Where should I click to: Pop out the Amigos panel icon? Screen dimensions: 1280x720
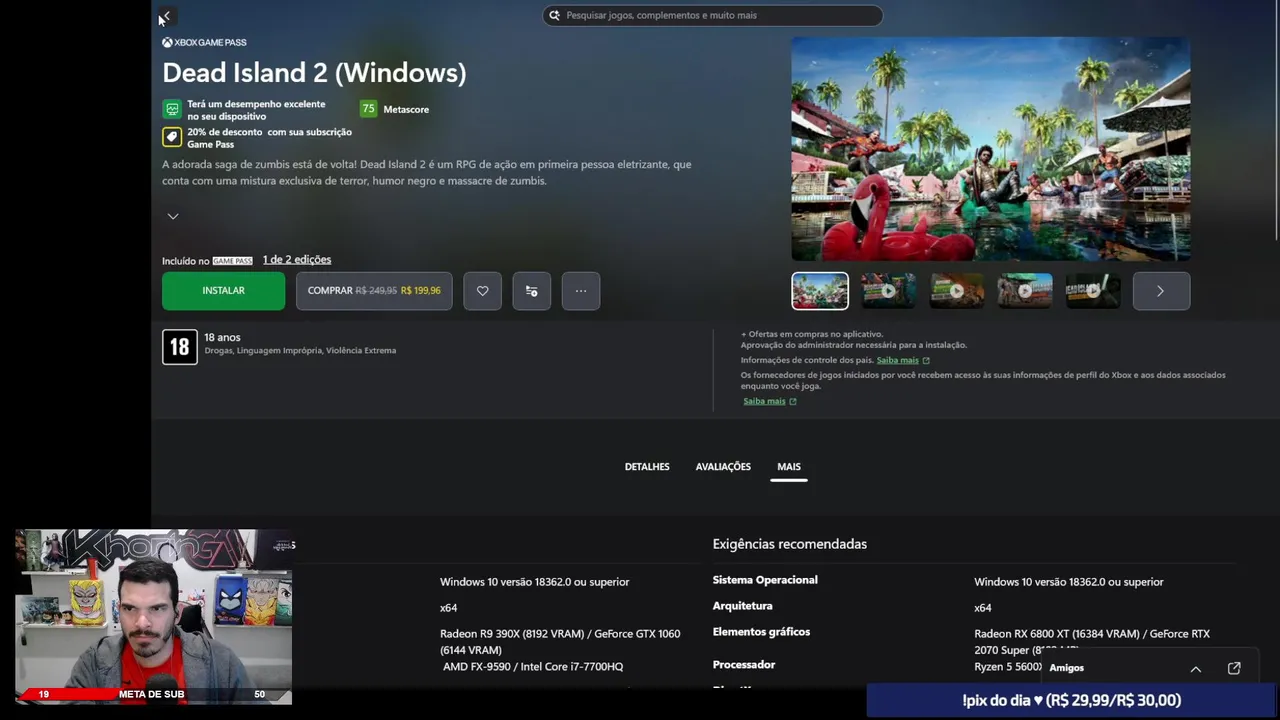1234,668
